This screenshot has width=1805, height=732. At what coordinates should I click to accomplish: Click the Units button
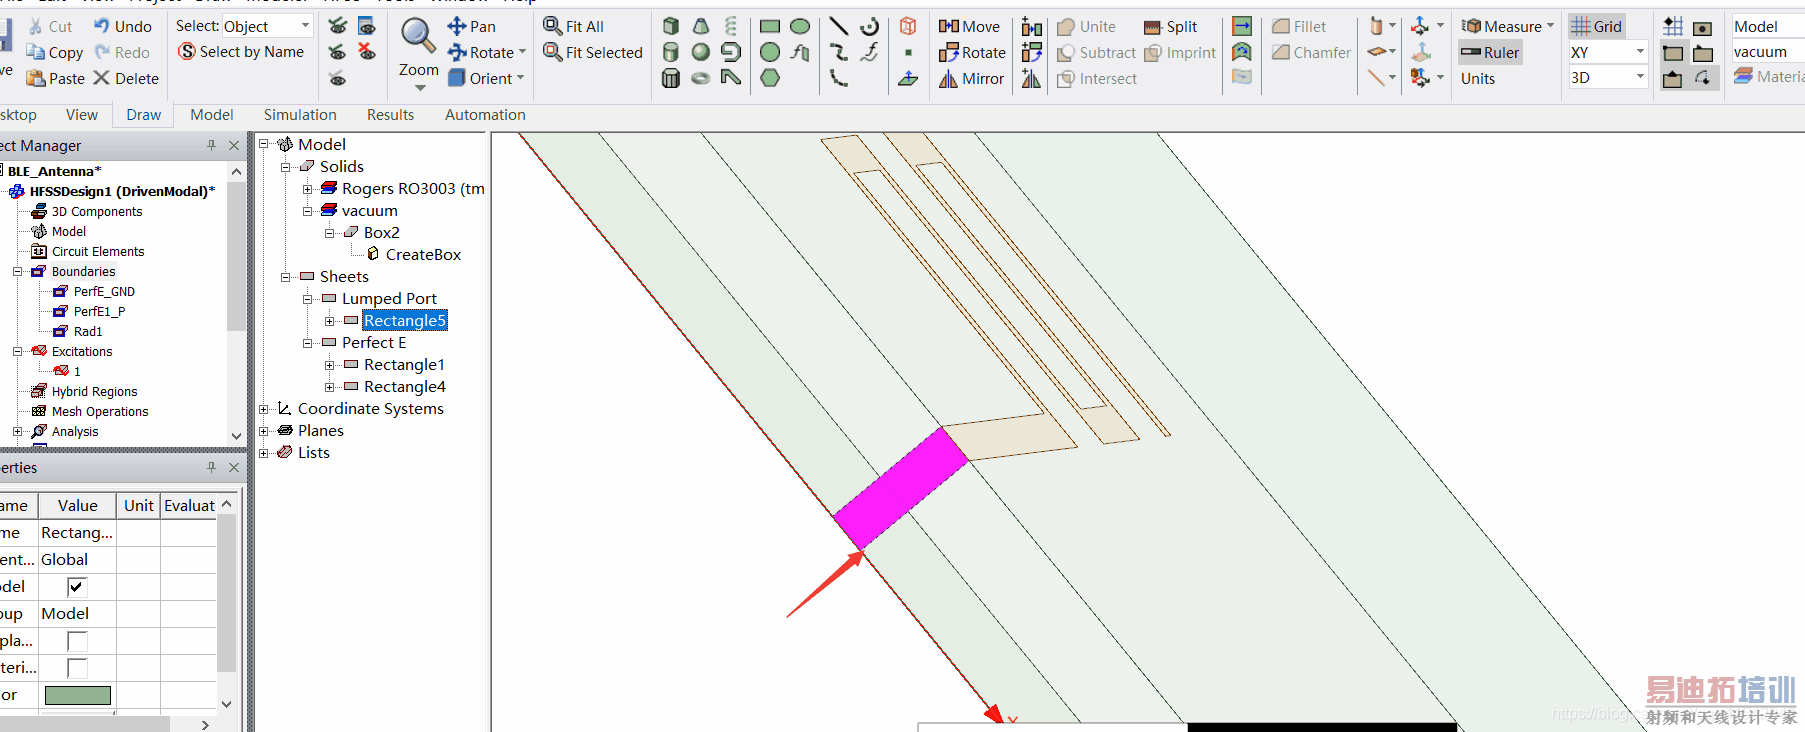coord(1478,78)
